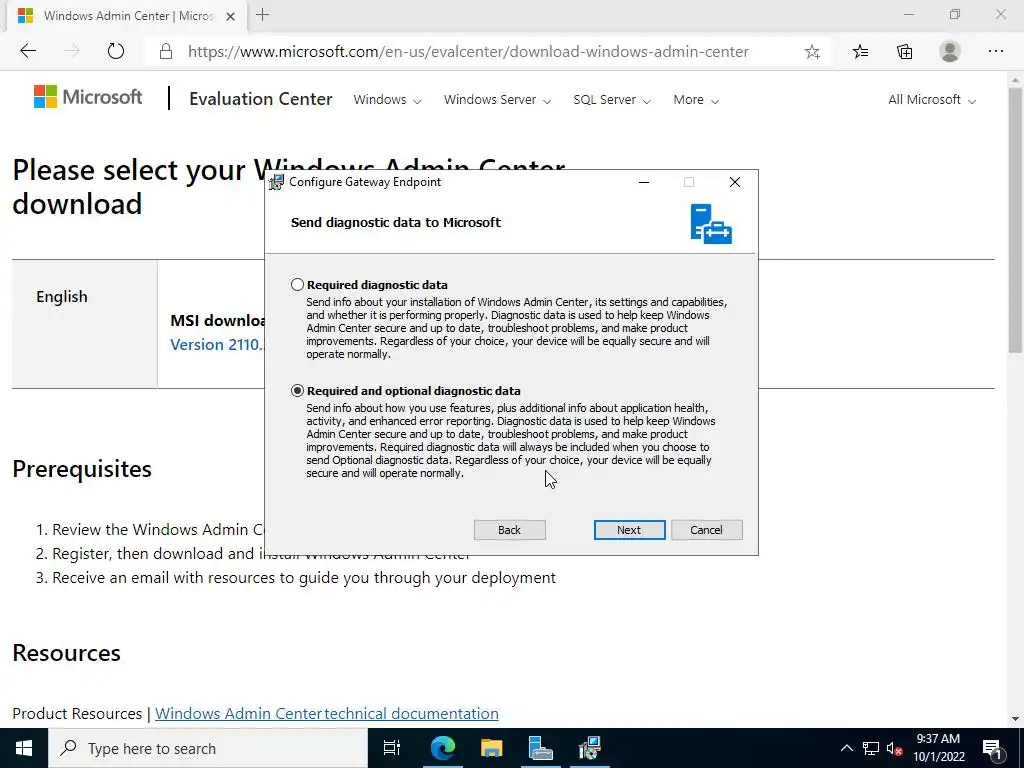
Task: Open Windows Admin Center technical documentation link
Action: 327,713
